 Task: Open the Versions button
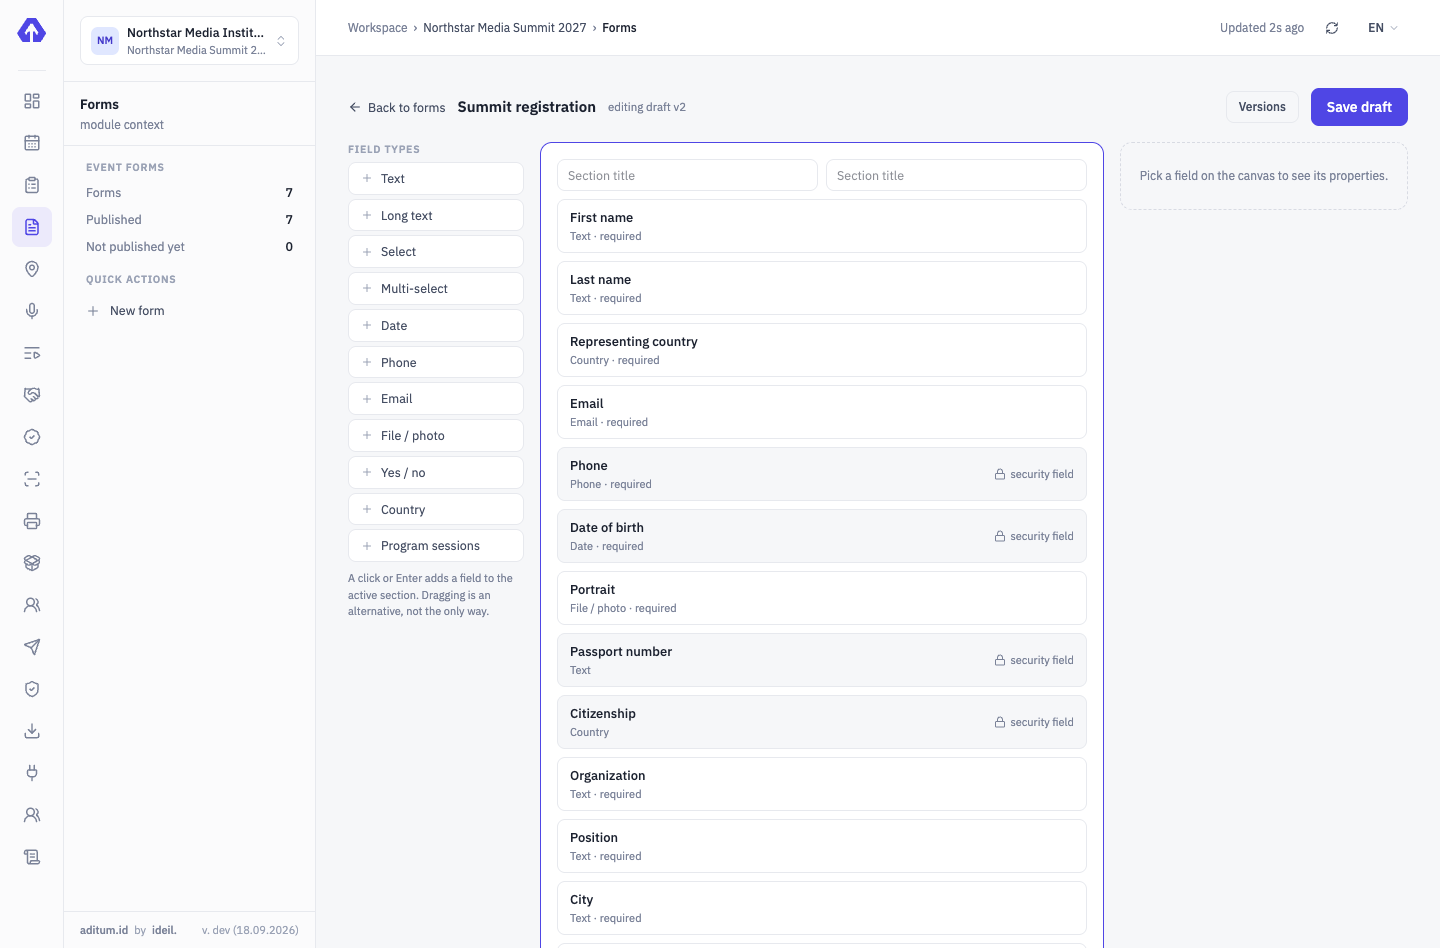(x=1262, y=107)
